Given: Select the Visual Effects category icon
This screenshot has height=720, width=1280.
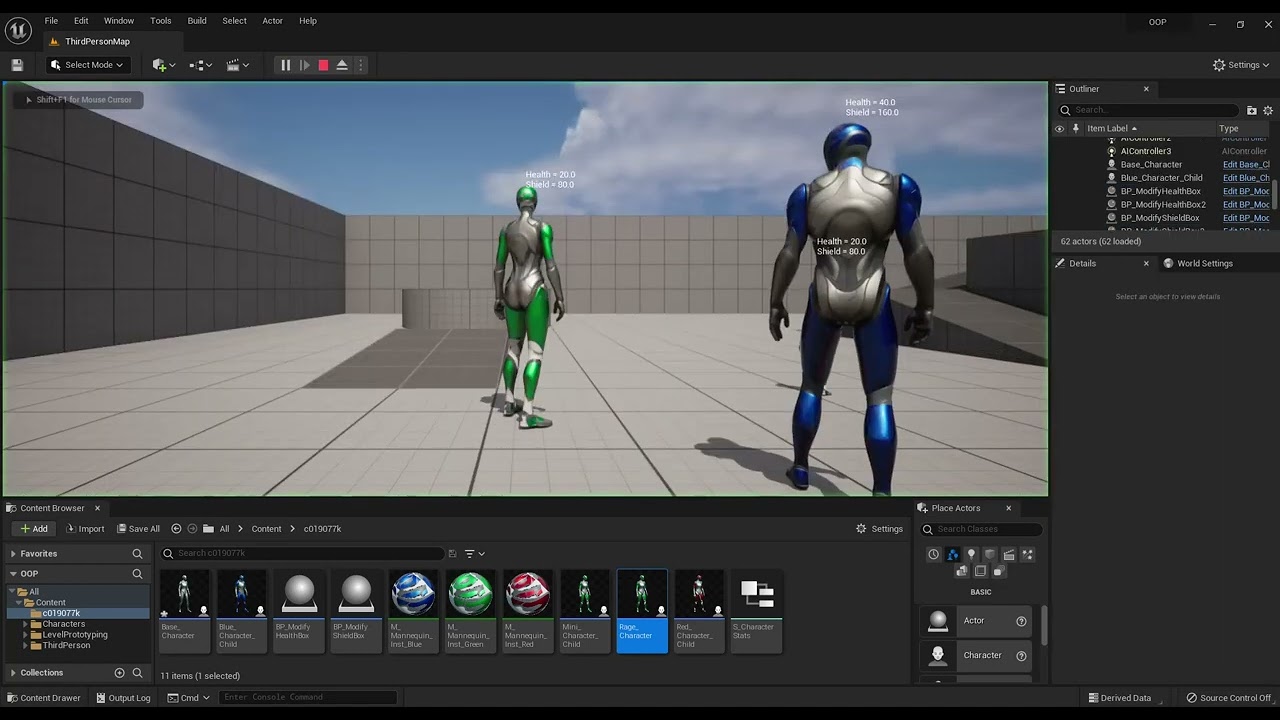Looking at the screenshot, I should point(1027,554).
